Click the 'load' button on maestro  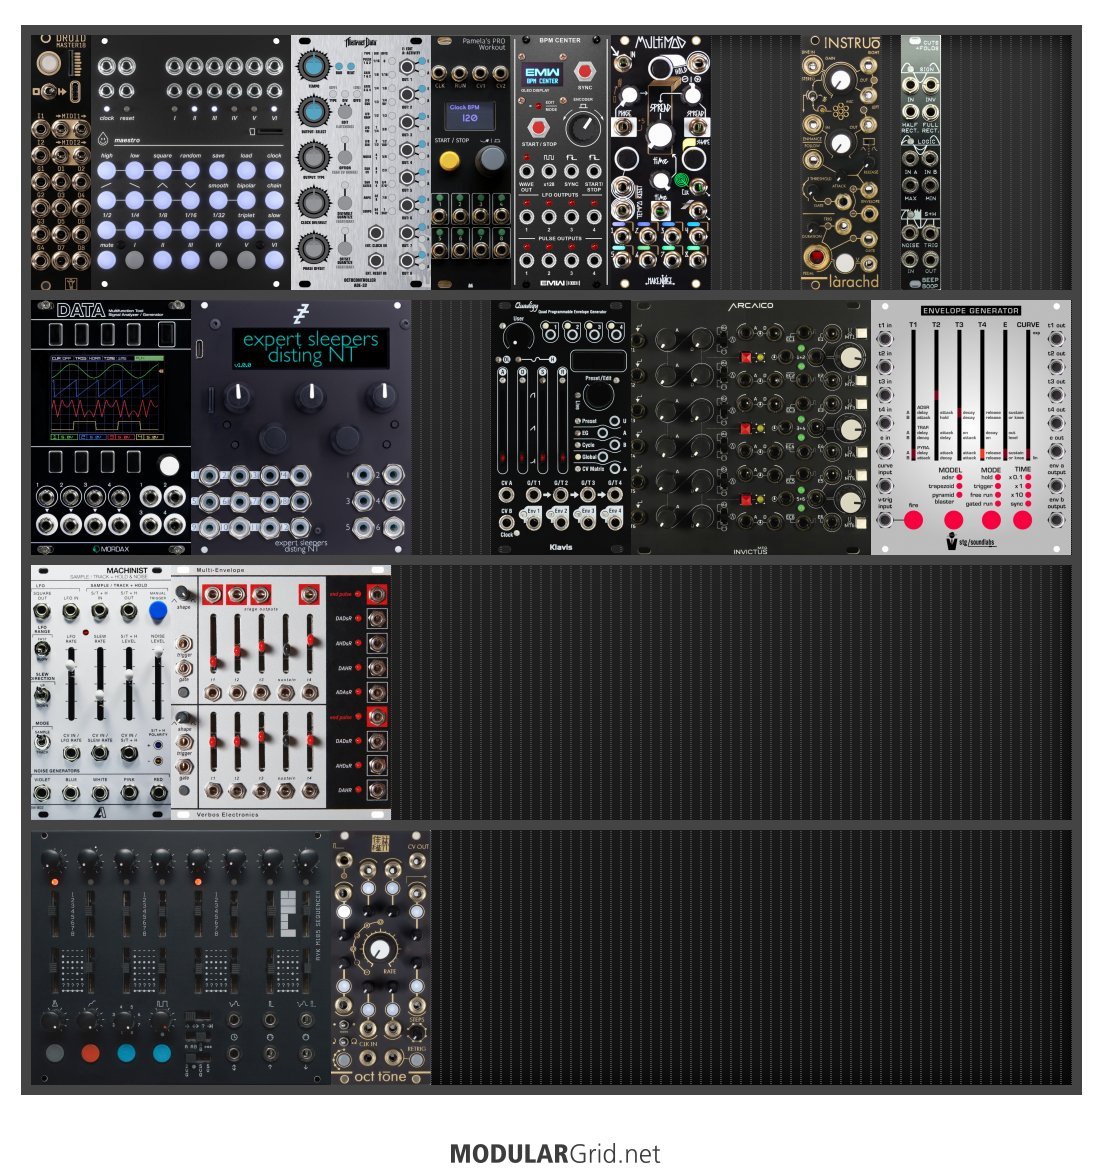click(x=247, y=171)
